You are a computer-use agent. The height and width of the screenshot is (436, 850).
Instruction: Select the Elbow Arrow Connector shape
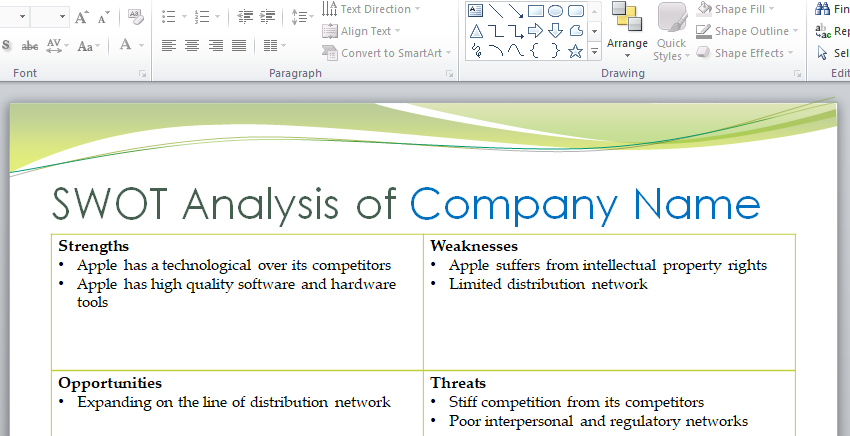coord(516,31)
